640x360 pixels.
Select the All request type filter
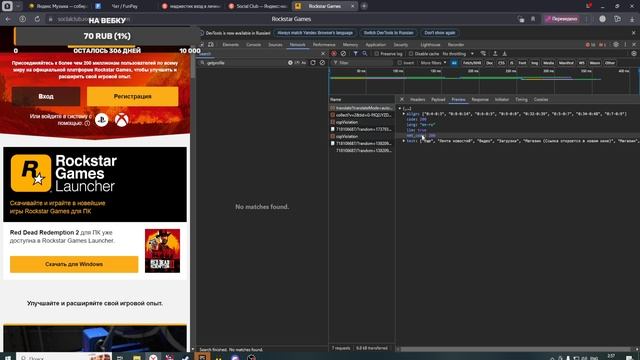tap(454, 63)
